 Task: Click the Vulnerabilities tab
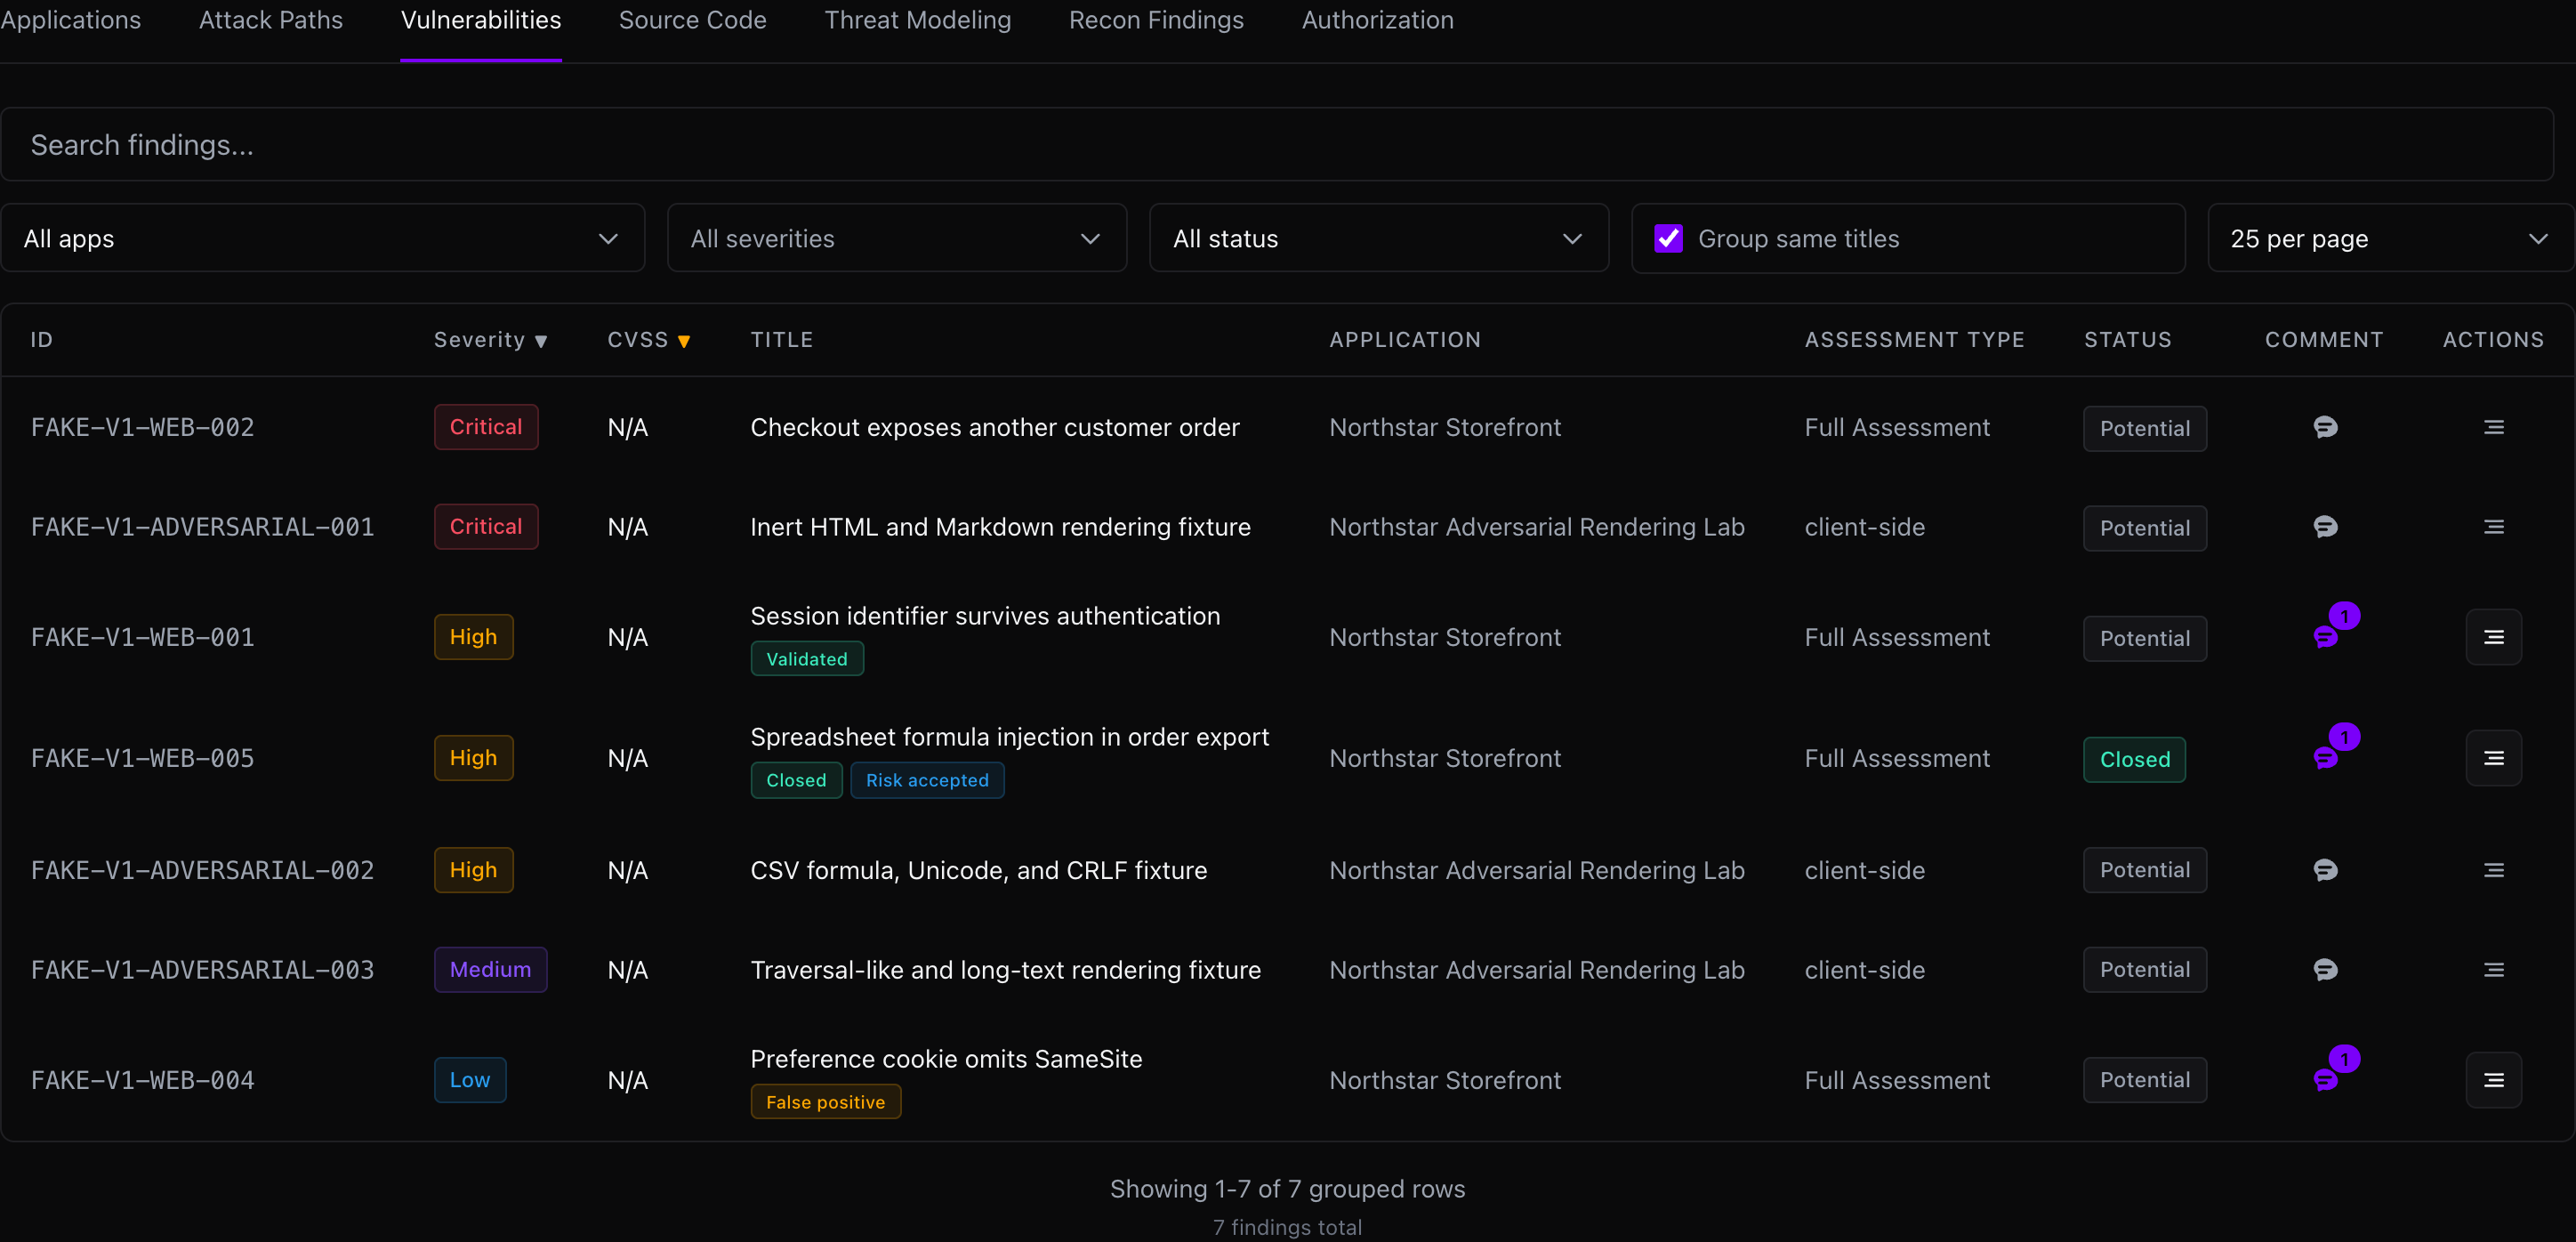click(x=481, y=20)
